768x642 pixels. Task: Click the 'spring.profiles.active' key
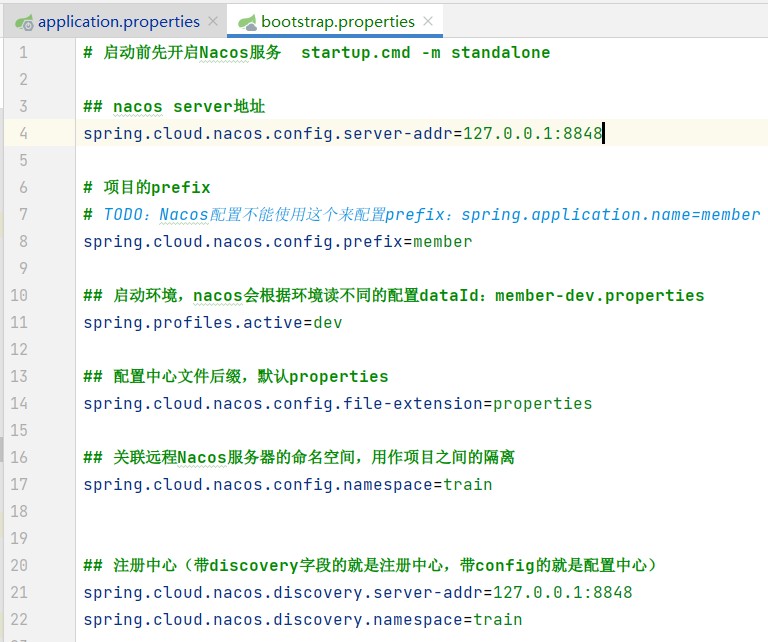coord(193,322)
